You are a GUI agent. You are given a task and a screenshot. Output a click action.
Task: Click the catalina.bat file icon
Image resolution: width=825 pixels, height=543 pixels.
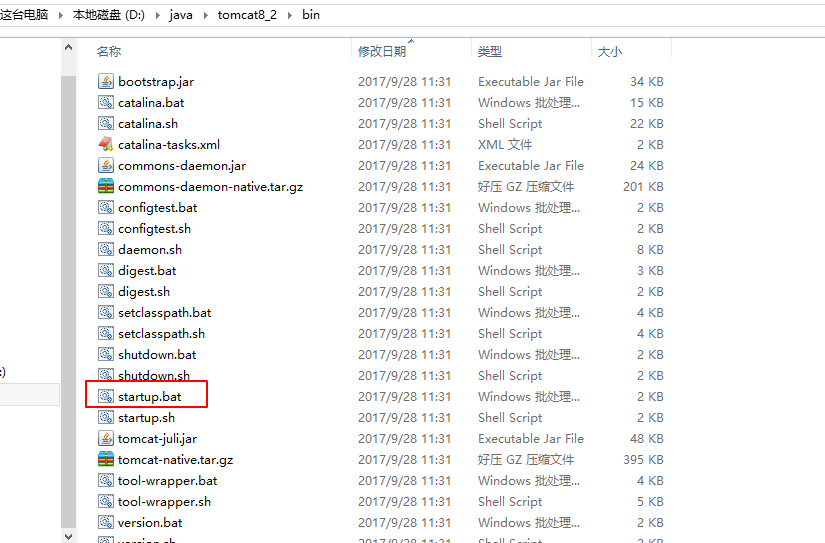coord(106,102)
